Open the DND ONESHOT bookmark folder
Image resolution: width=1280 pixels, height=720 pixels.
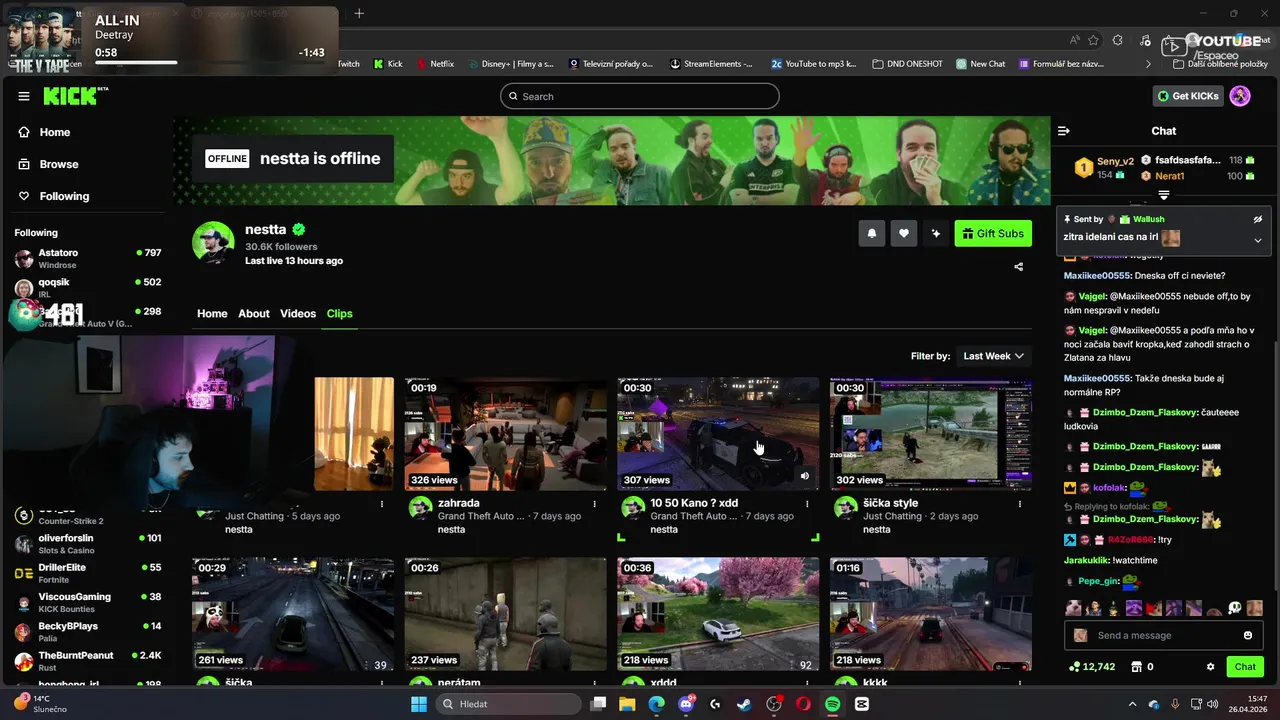pos(908,64)
